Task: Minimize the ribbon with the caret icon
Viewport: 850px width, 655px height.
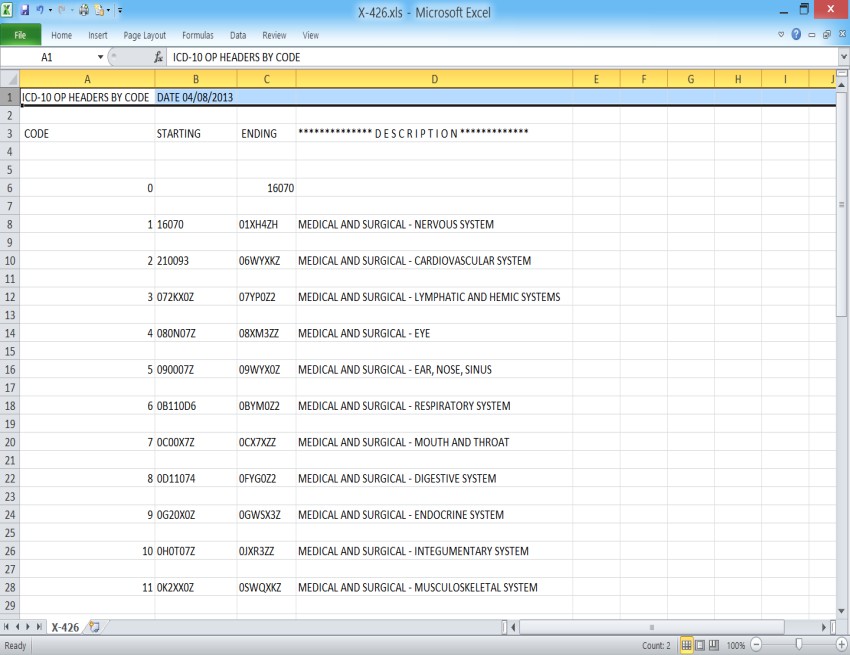Action: [x=781, y=34]
